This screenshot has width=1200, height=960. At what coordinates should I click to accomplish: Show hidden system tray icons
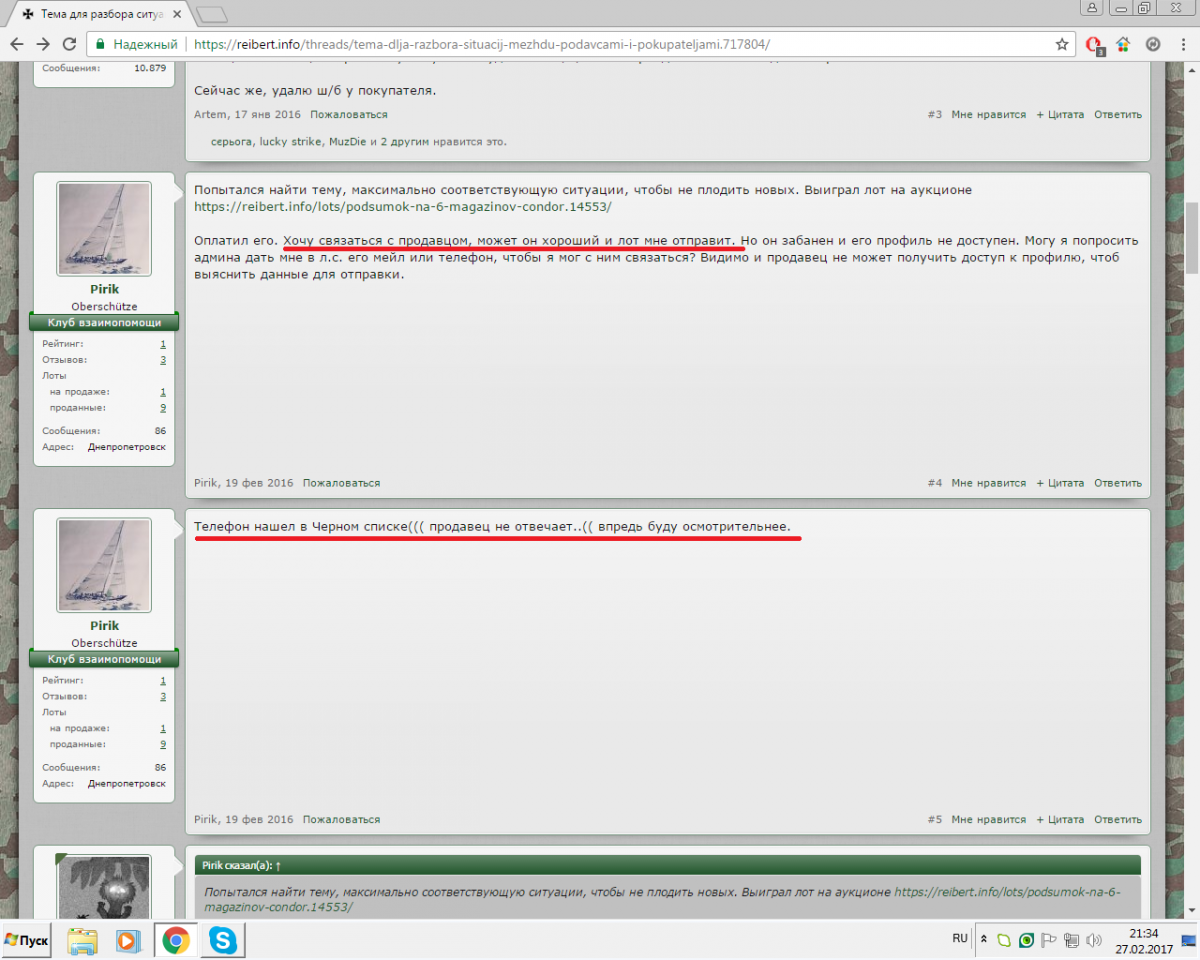pos(984,940)
